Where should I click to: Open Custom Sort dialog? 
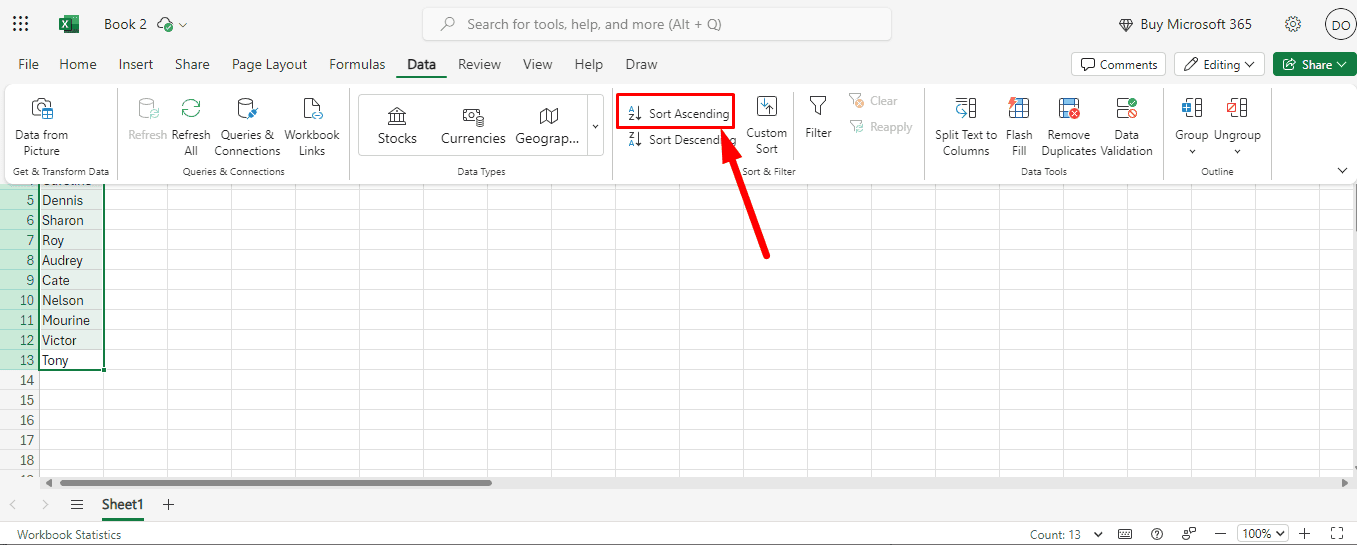[x=766, y=125]
